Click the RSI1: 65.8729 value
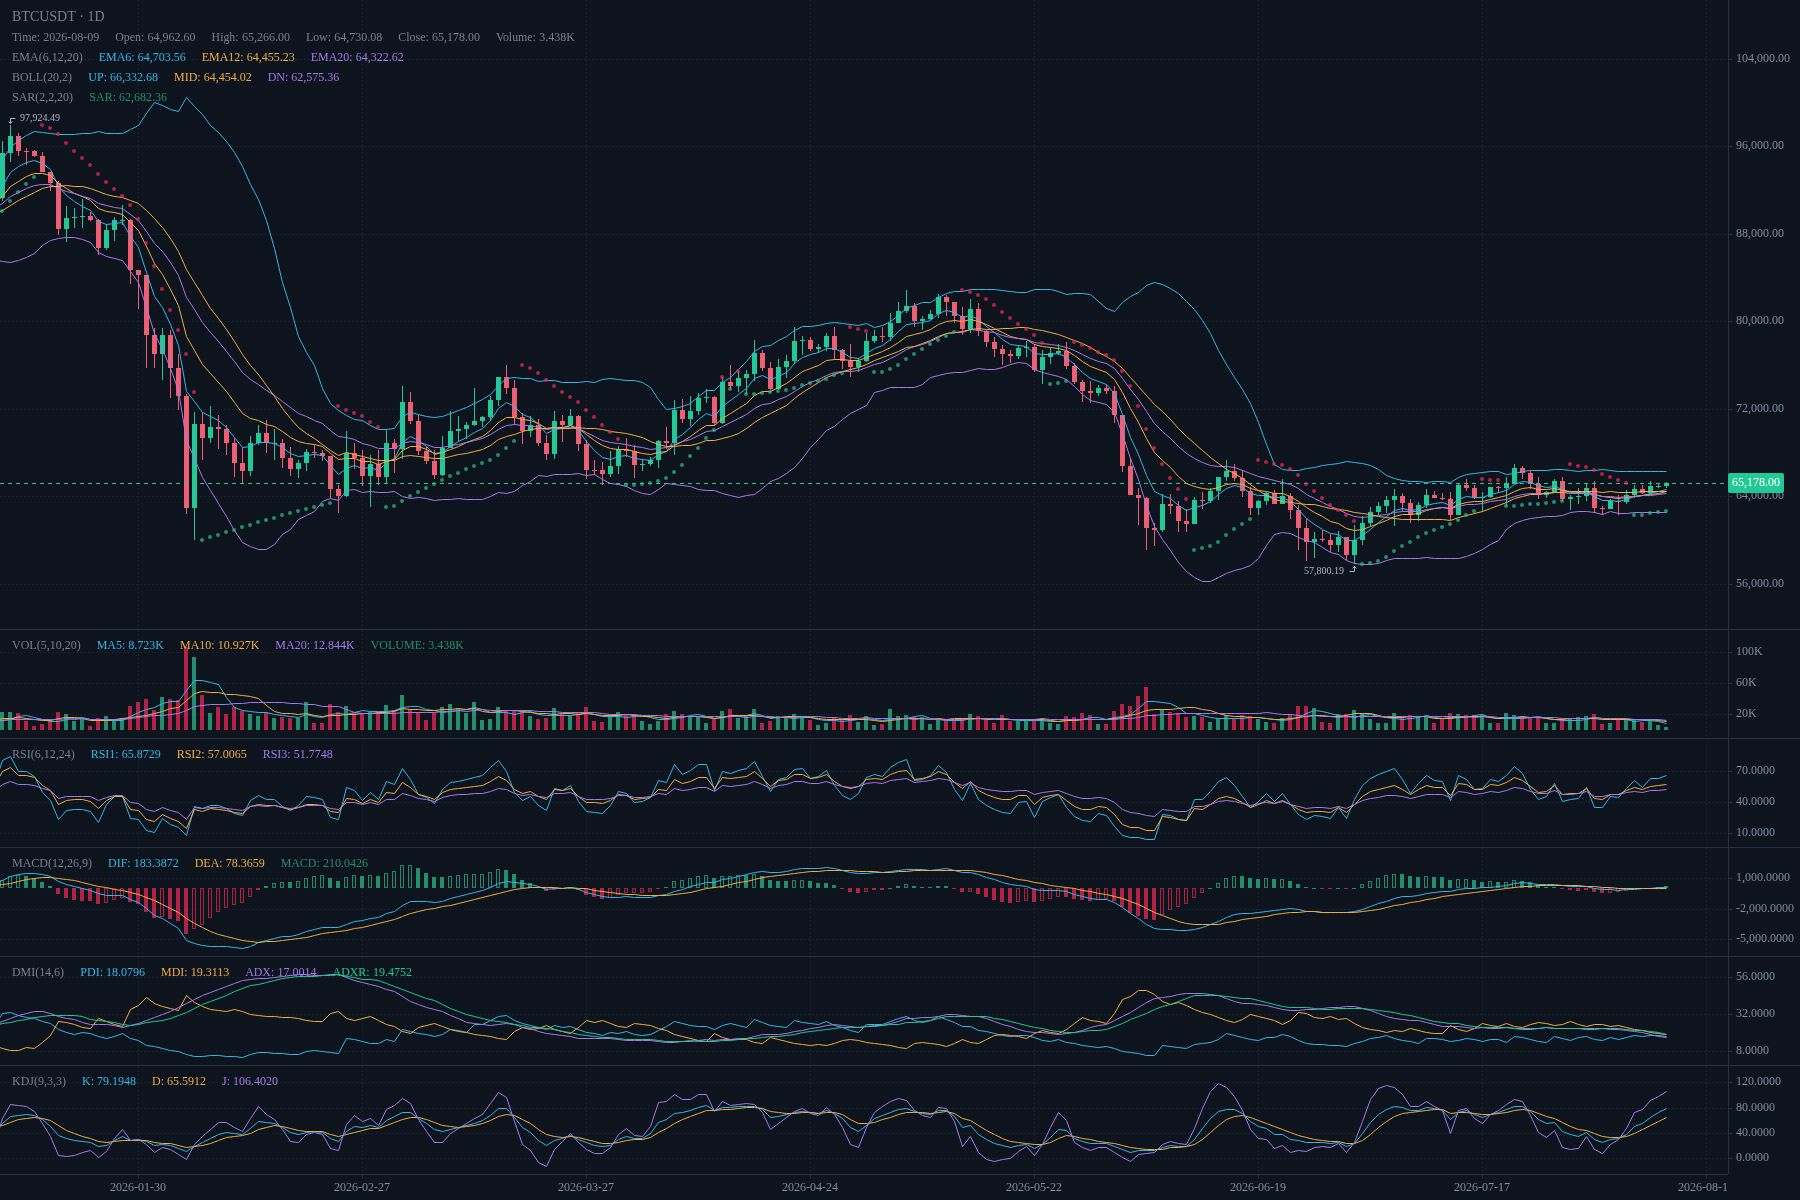This screenshot has height=1200, width=1800. [126, 754]
